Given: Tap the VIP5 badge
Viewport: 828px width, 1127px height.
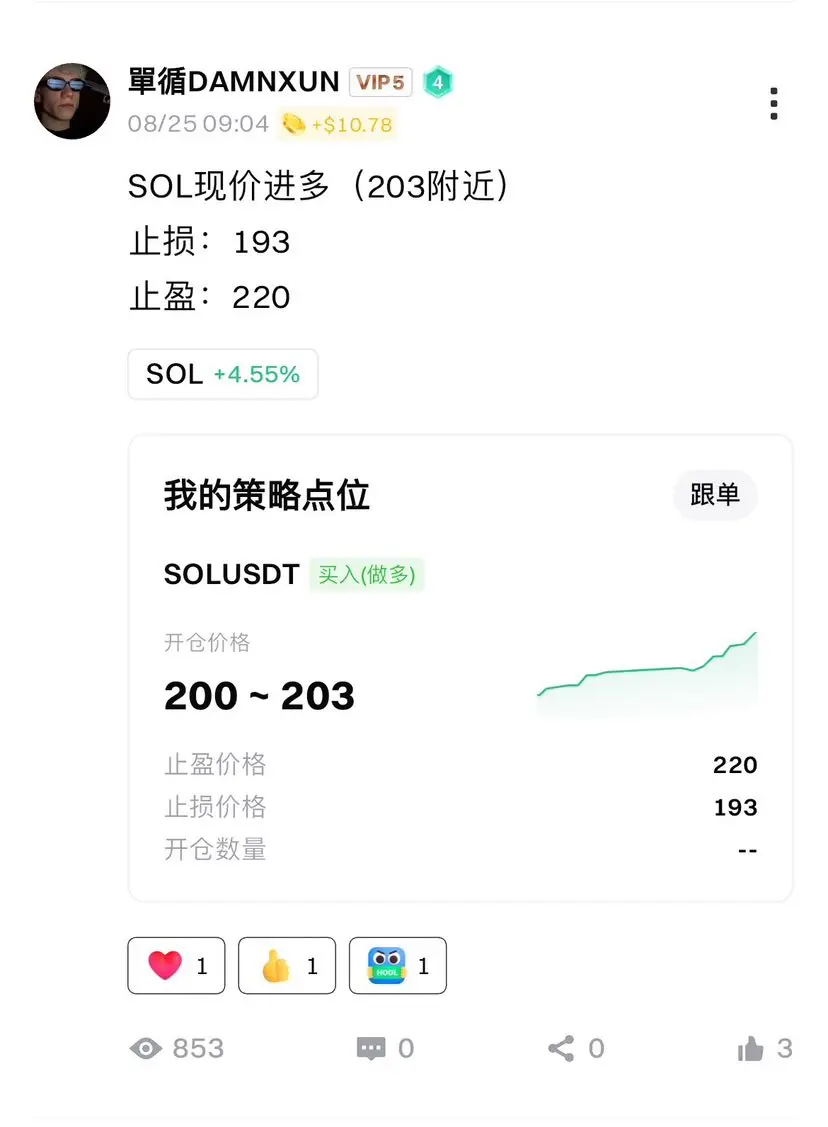Looking at the screenshot, I should [x=381, y=82].
